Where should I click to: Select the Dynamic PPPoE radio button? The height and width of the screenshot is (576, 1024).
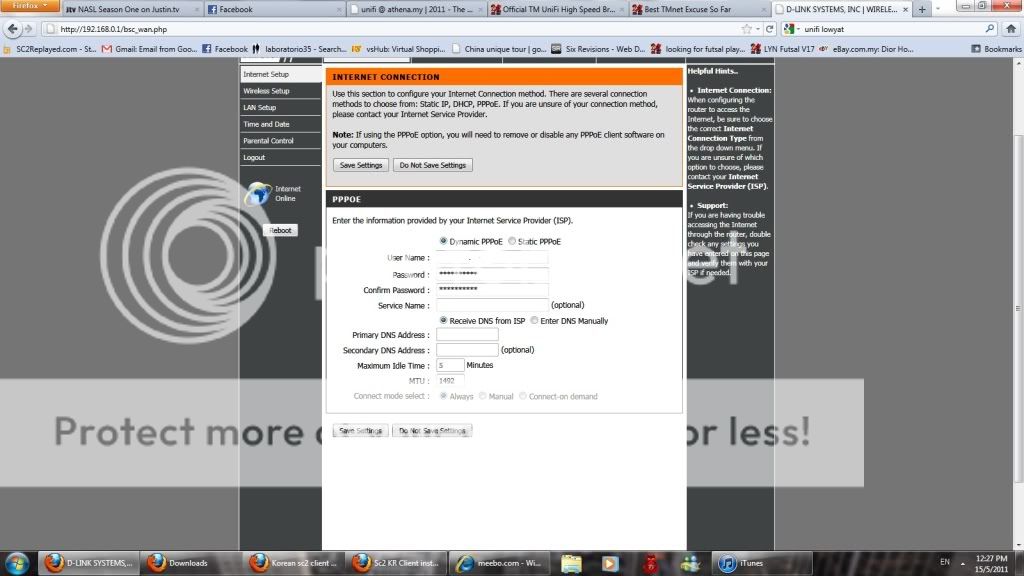[x=444, y=241]
